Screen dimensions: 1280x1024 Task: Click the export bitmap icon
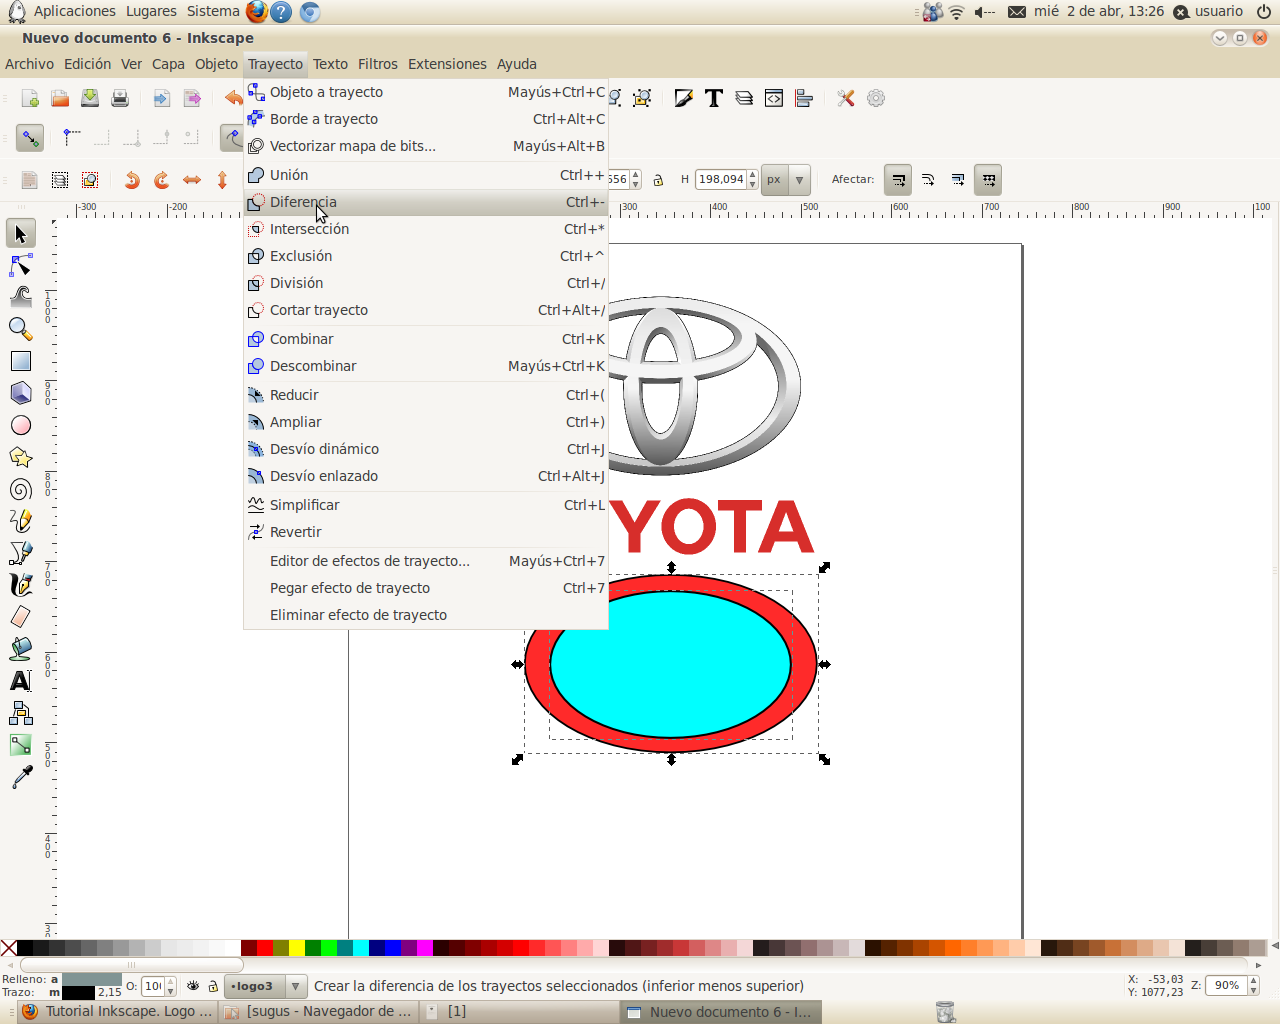192,98
